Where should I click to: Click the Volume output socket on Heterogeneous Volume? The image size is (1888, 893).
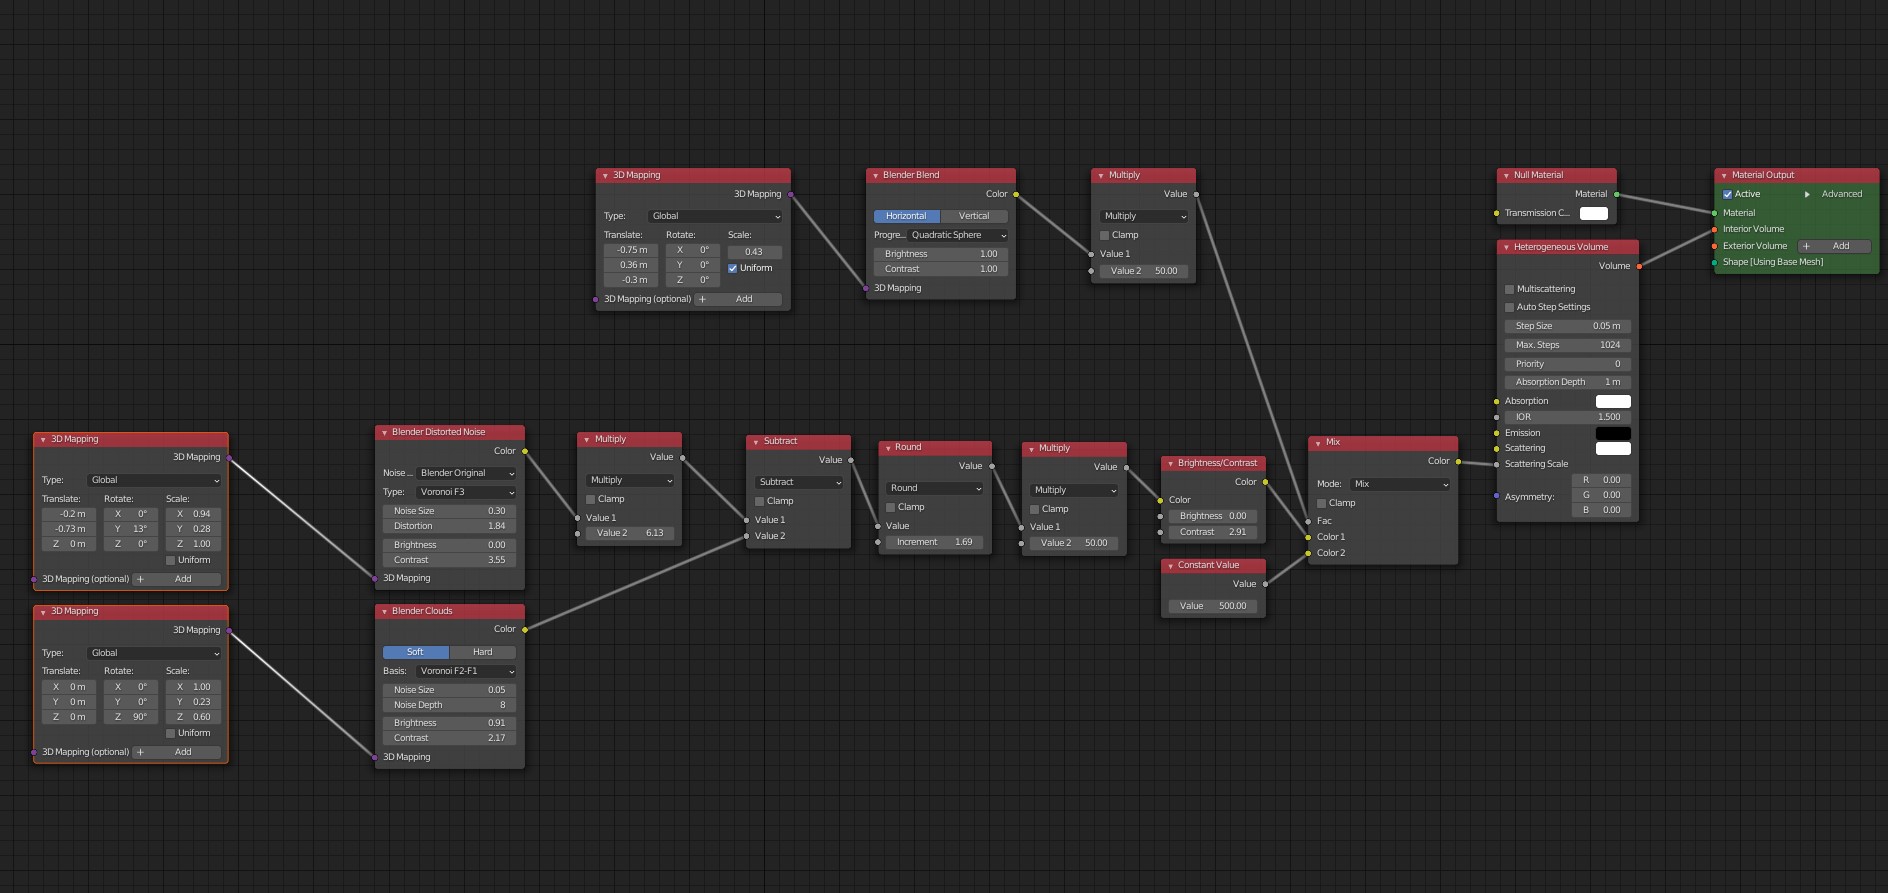pos(1639,266)
